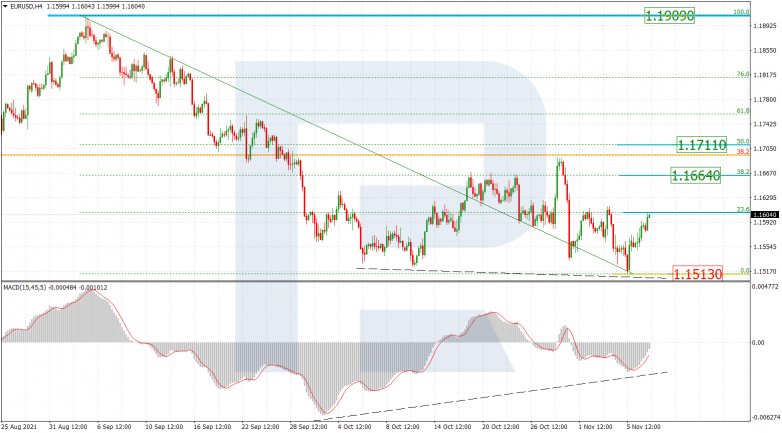Select the EURUSD,H4 chart title text
This screenshot has width=782, height=433.
[x=26, y=7]
